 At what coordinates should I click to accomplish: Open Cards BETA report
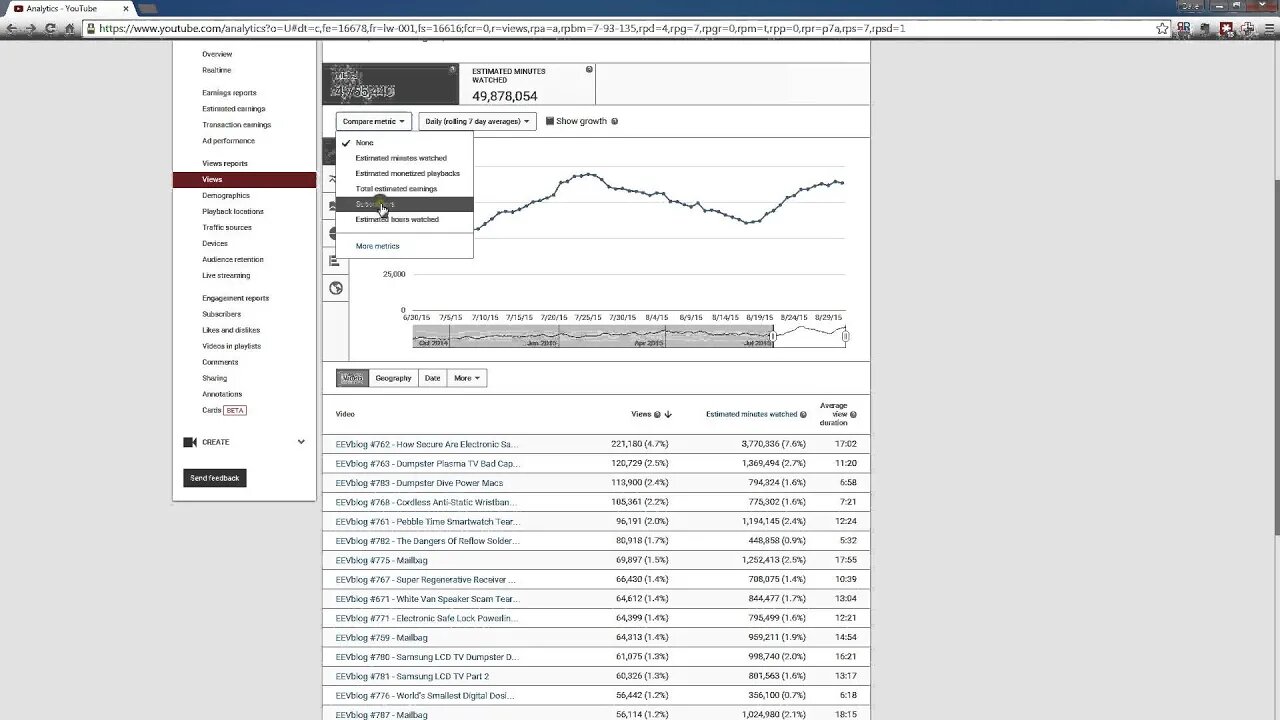pos(223,410)
